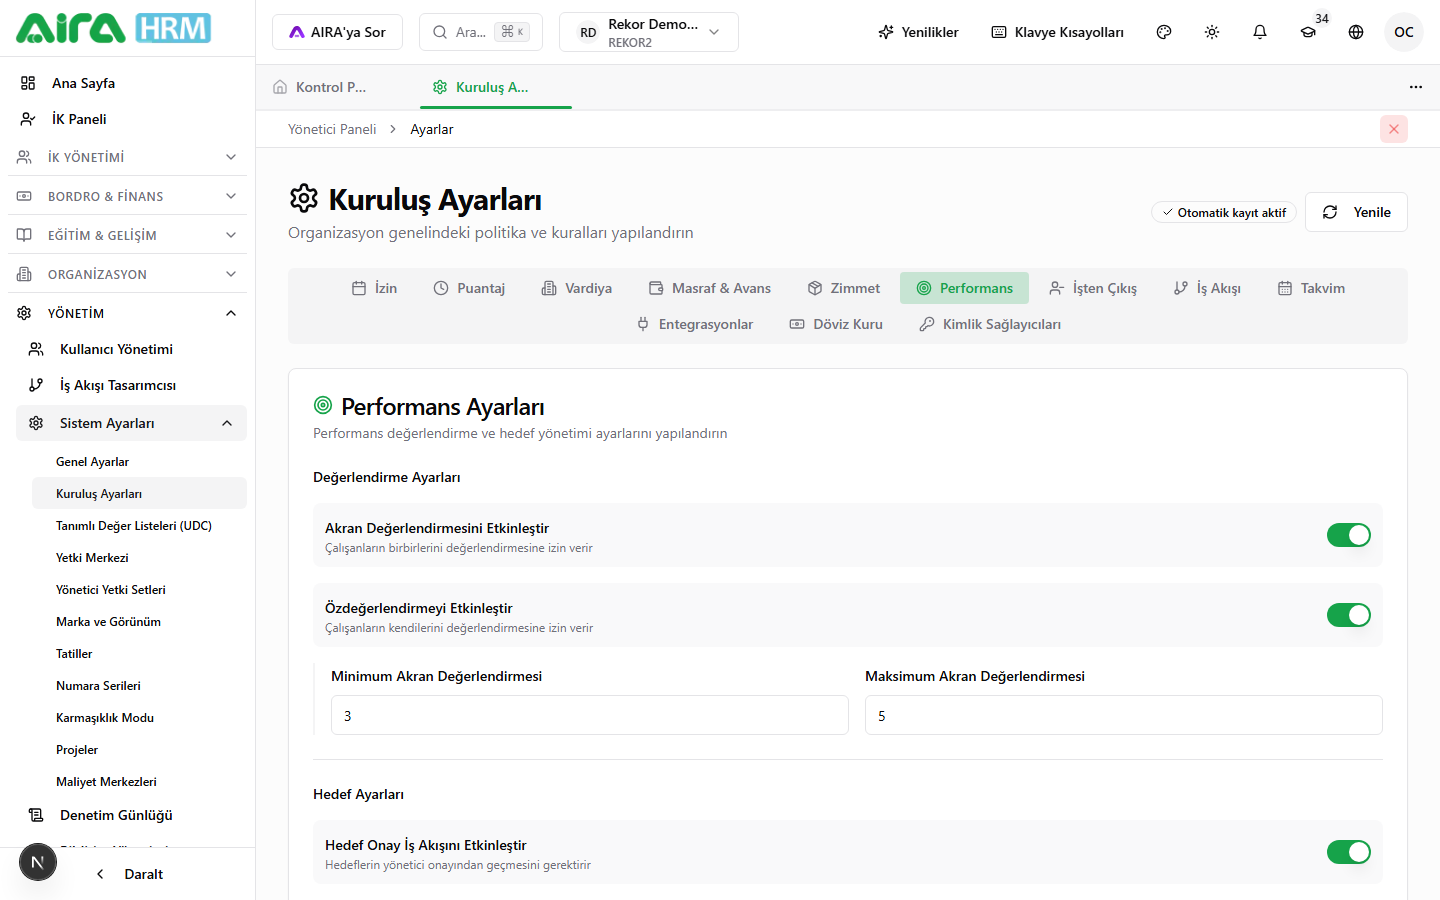Click the Ana Sayfa dashboard icon
Image resolution: width=1440 pixels, height=900 pixels.
tap(28, 83)
